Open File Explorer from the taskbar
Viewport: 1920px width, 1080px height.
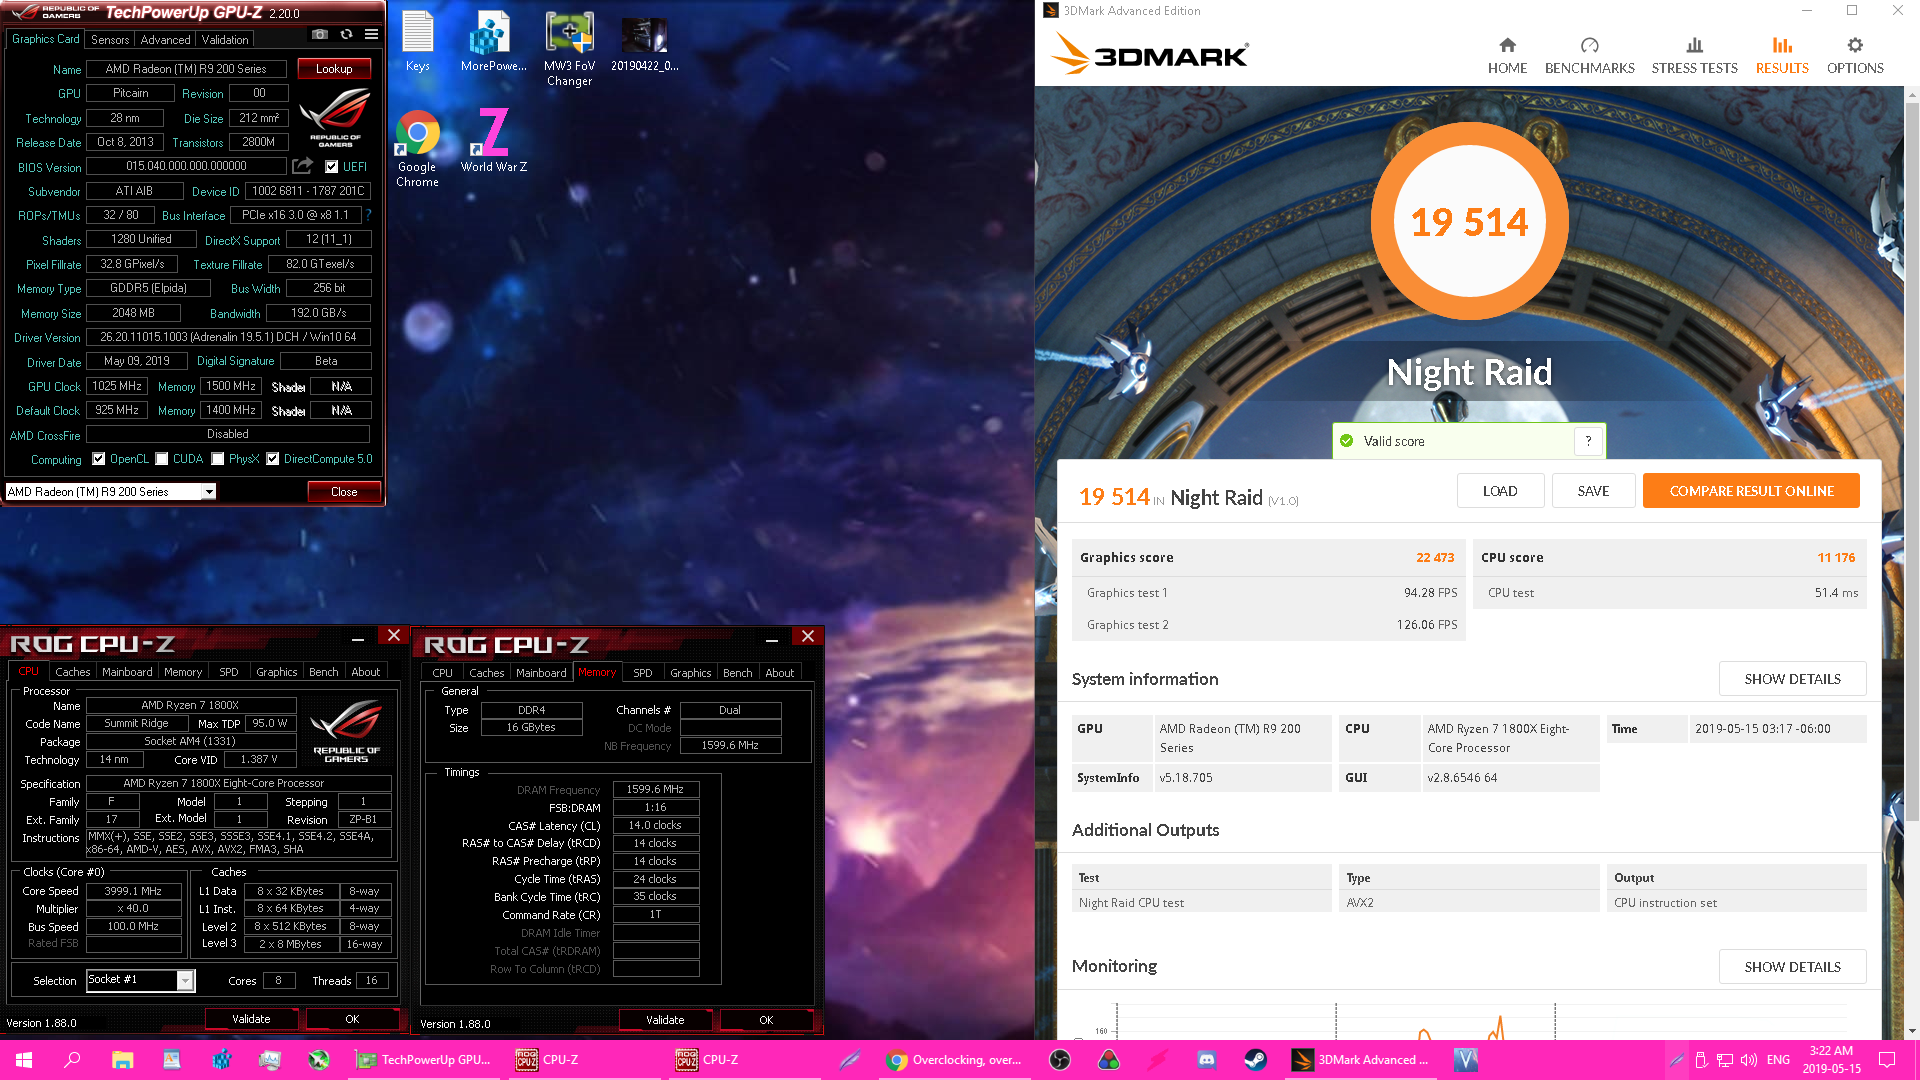click(x=122, y=1060)
